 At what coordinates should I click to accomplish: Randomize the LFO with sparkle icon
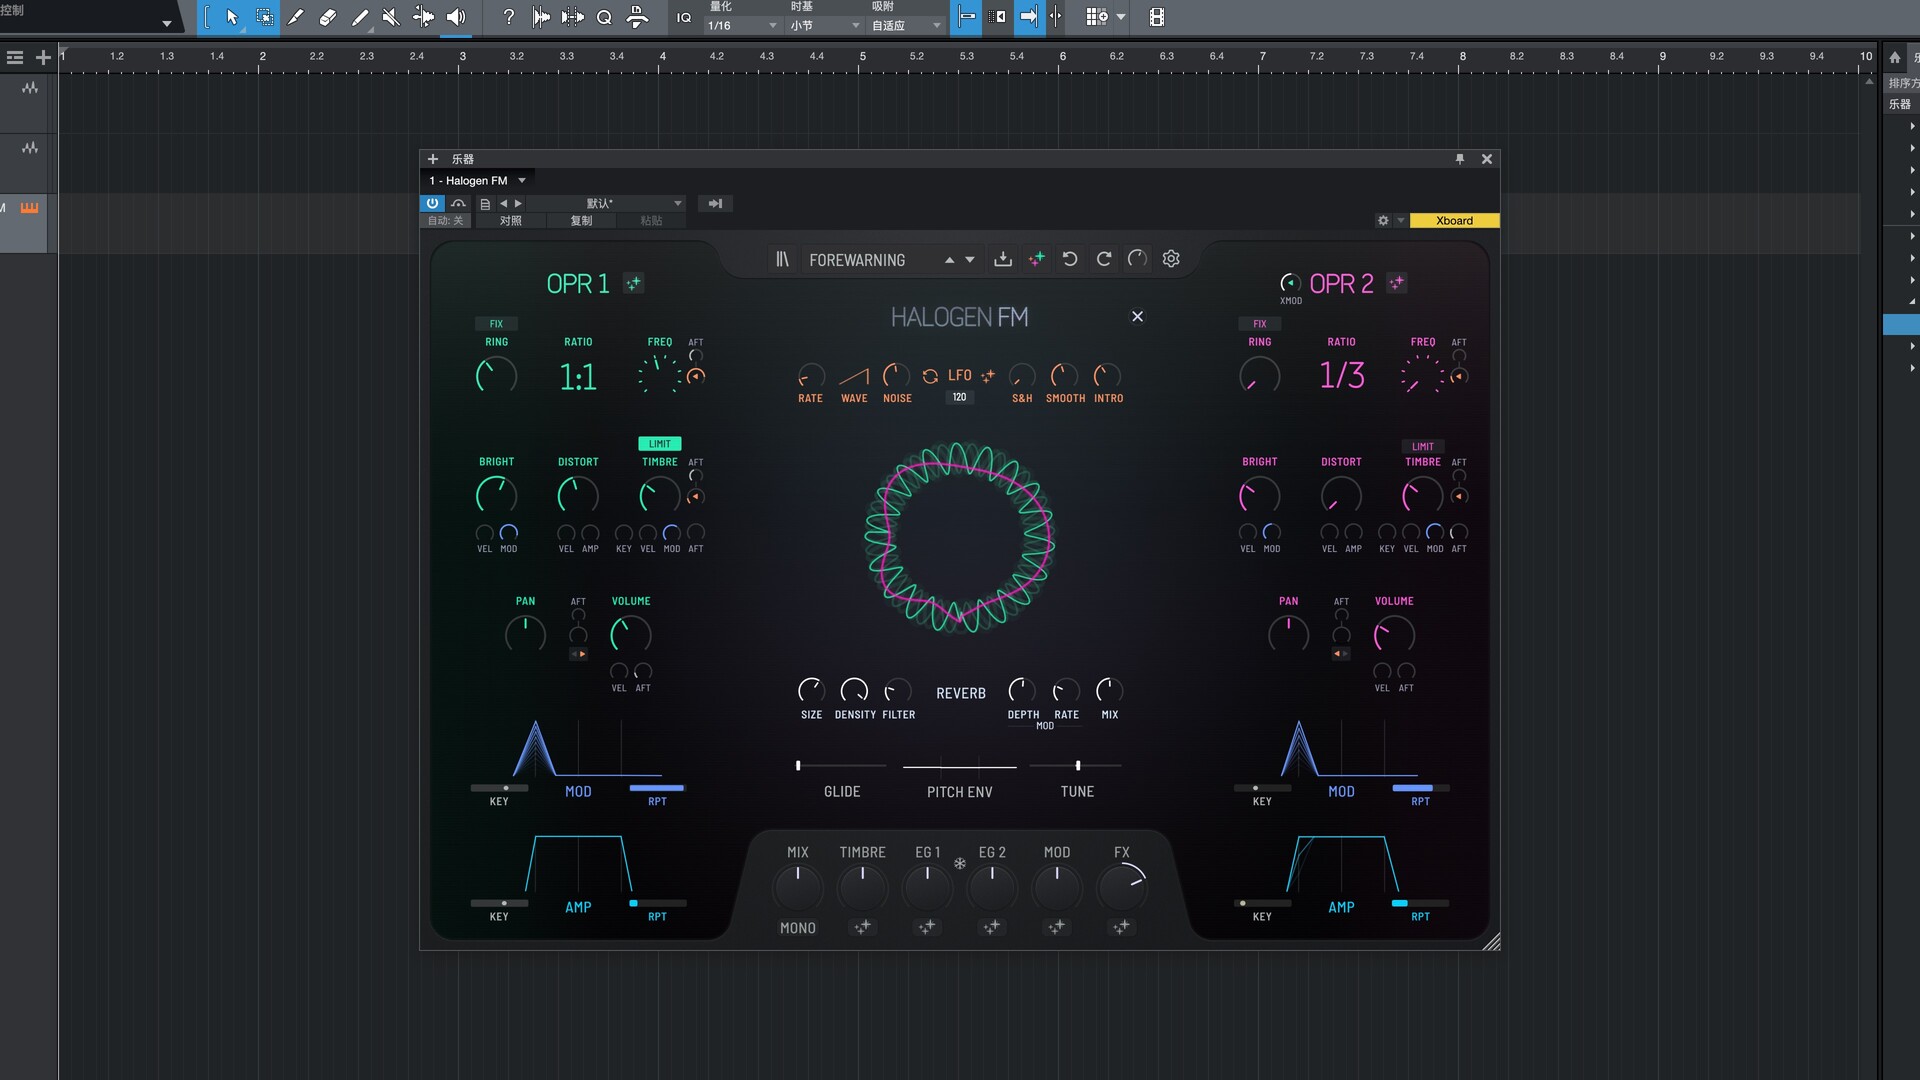(x=988, y=376)
